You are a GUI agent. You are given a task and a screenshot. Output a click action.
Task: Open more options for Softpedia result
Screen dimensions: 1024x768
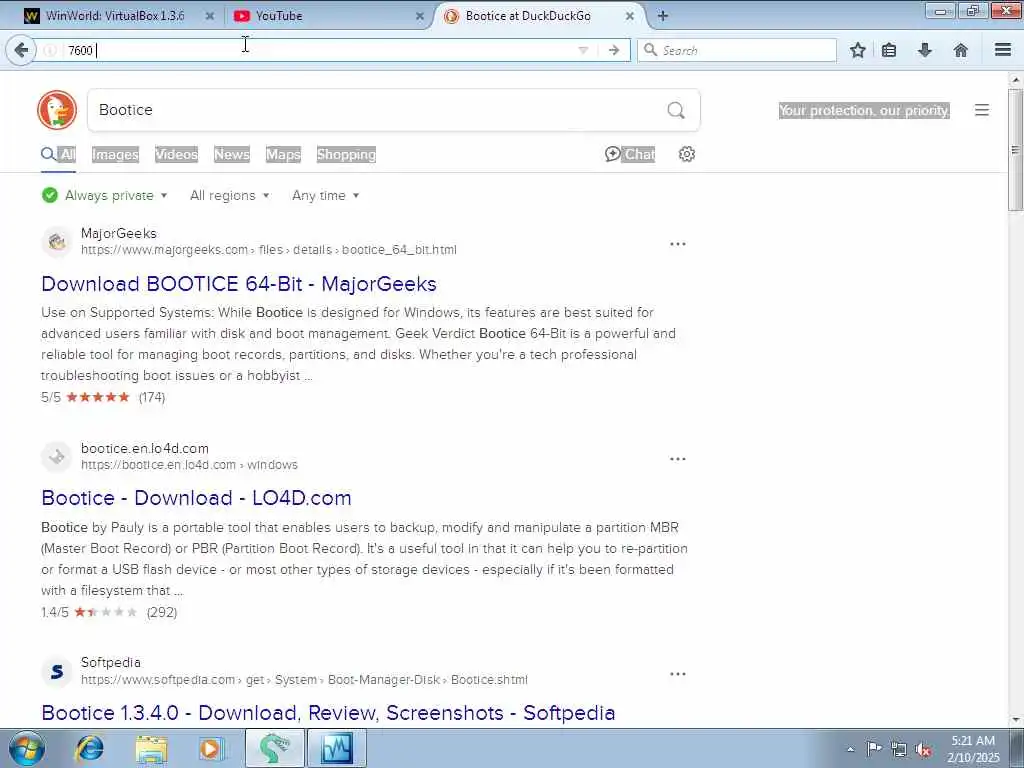(x=678, y=673)
